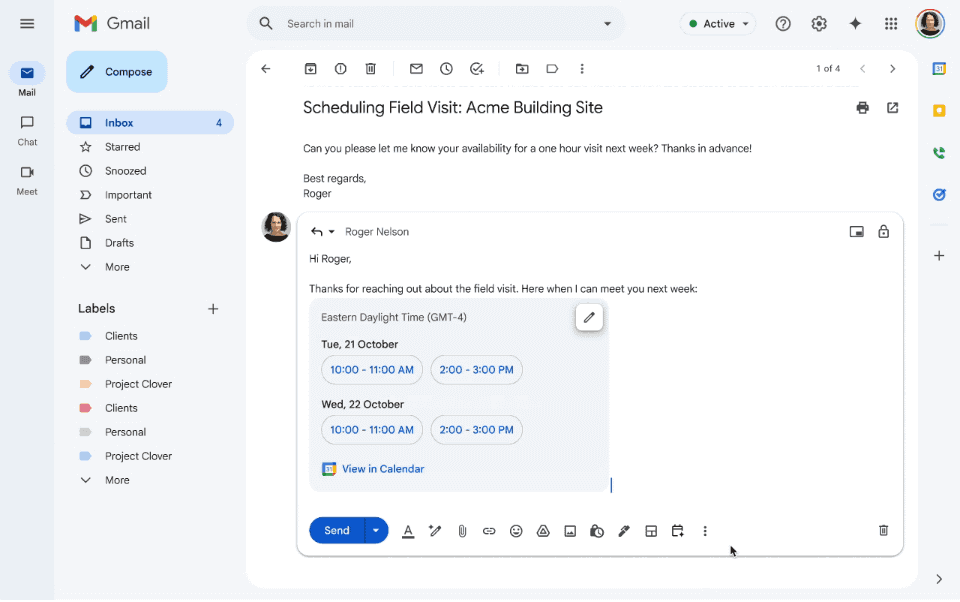Add this email to Tasks
The width and height of the screenshot is (960, 602).
pyautogui.click(x=477, y=69)
